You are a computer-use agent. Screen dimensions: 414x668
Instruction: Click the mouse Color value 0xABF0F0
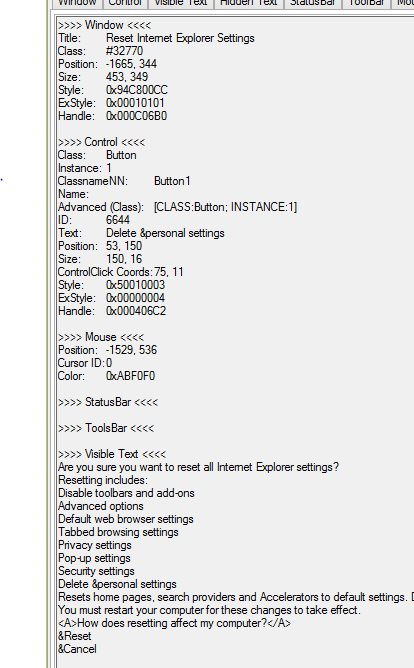[x=130, y=376]
